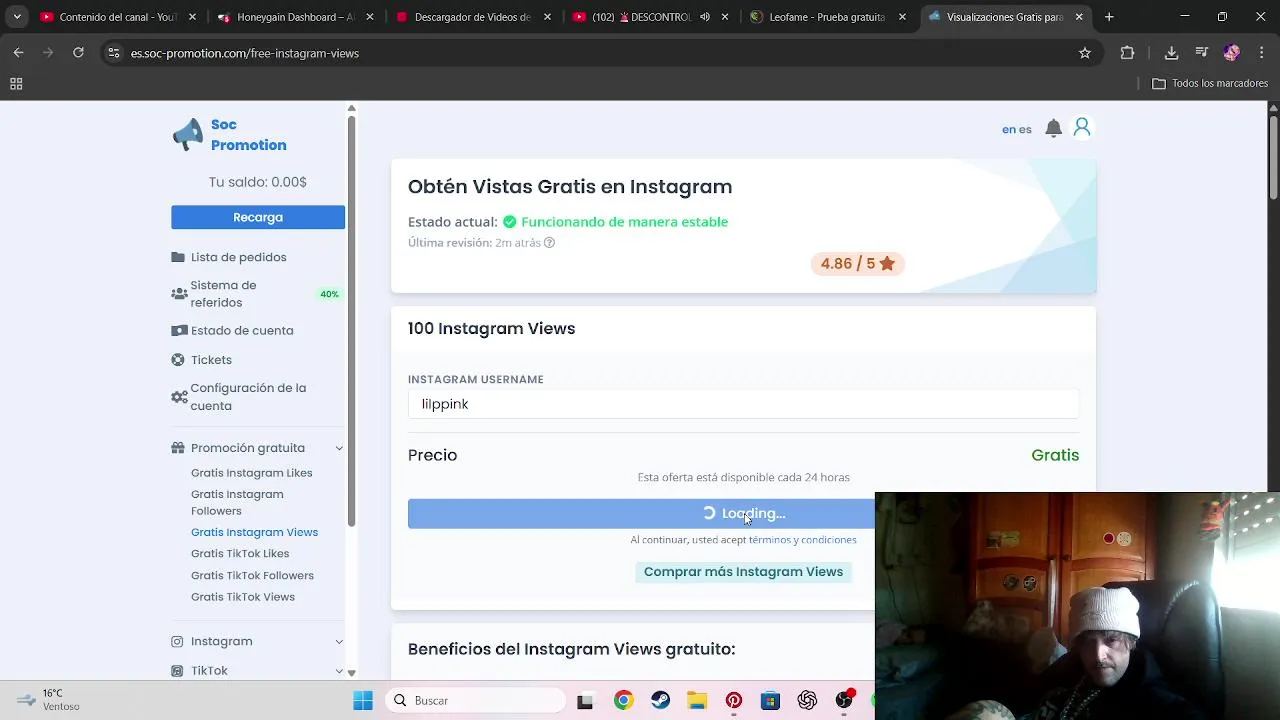Open ChatGPT from the taskbar
1280x720 pixels.
coord(807,701)
